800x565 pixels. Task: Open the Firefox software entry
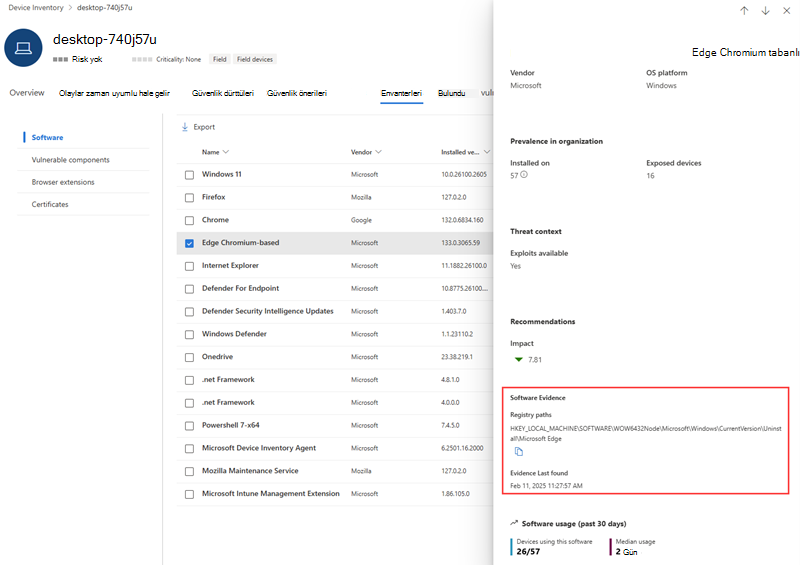(213, 197)
